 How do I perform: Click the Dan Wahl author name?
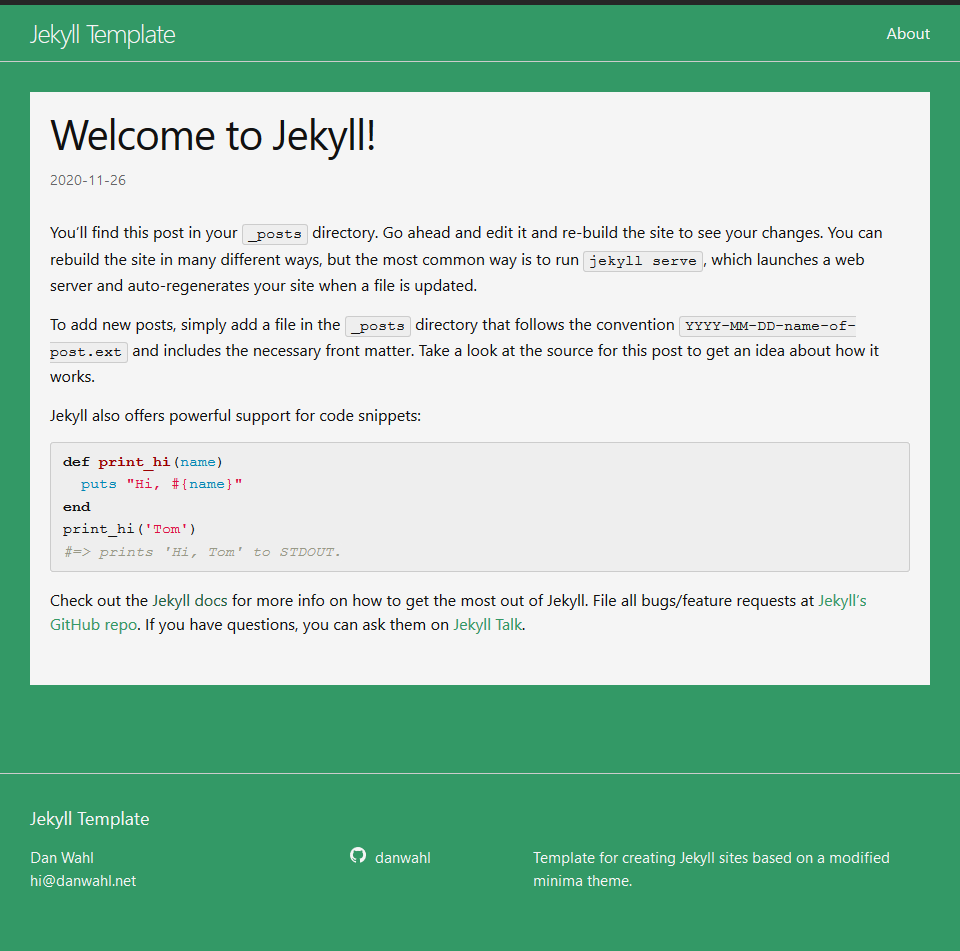pyautogui.click(x=62, y=857)
